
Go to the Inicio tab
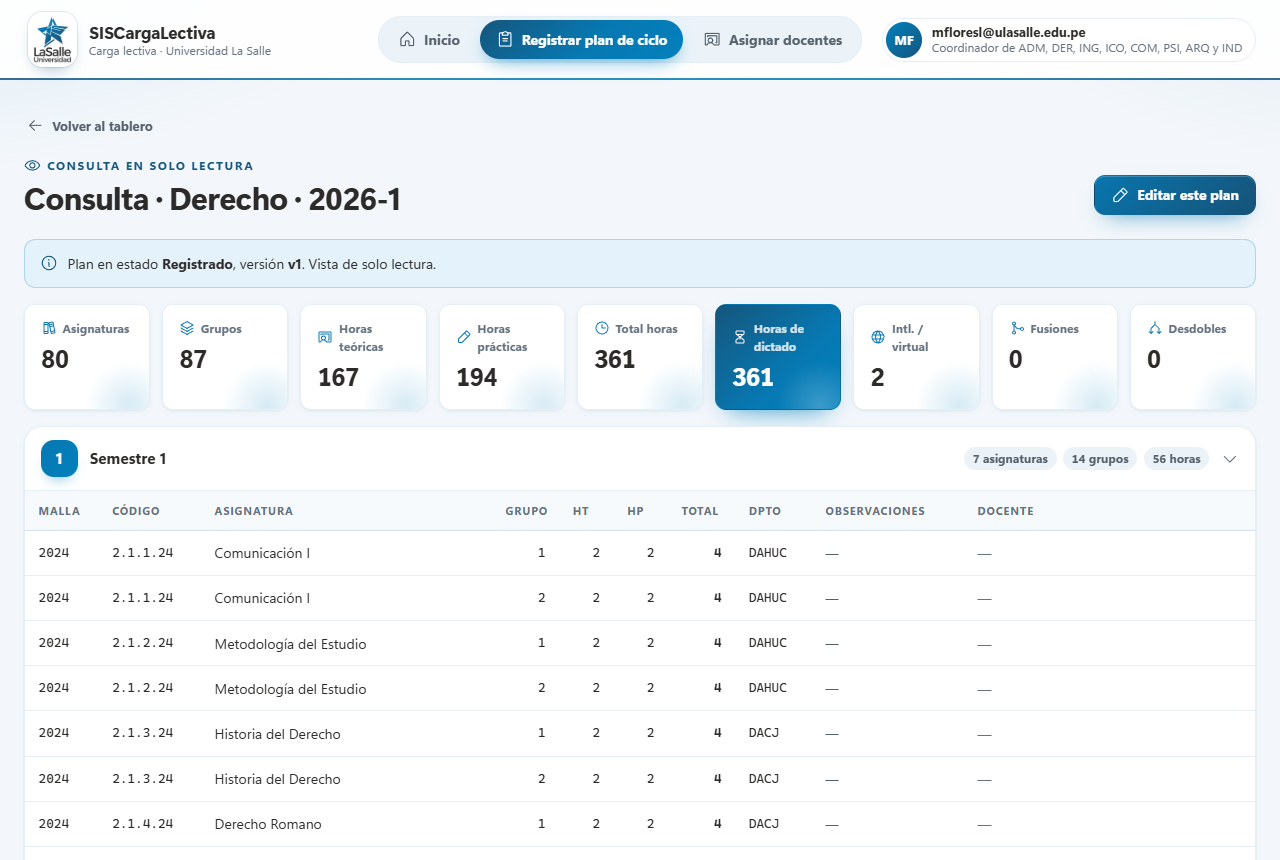click(x=429, y=40)
